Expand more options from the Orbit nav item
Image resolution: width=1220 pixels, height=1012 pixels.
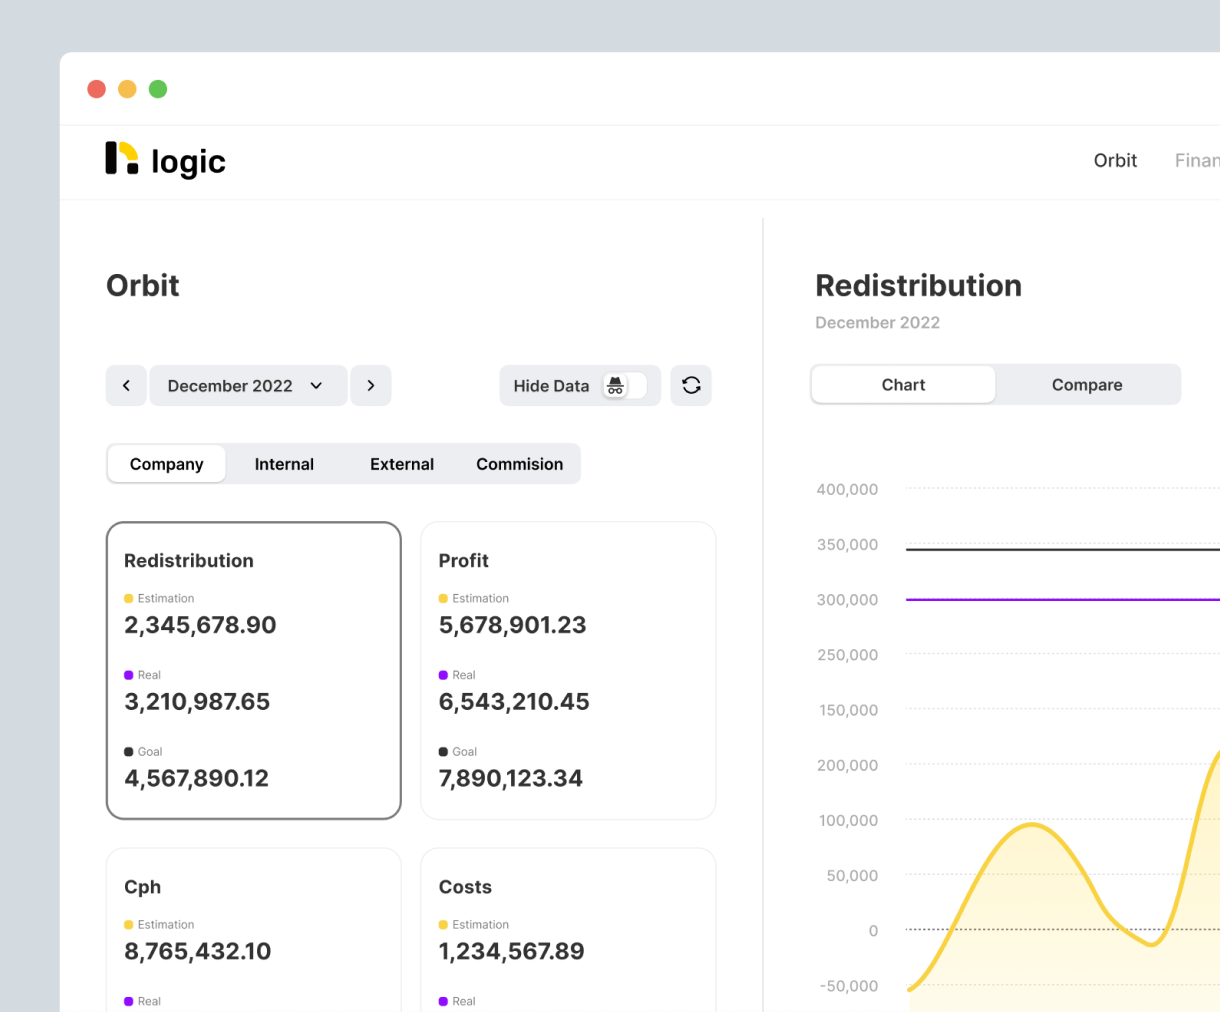pos(1115,160)
